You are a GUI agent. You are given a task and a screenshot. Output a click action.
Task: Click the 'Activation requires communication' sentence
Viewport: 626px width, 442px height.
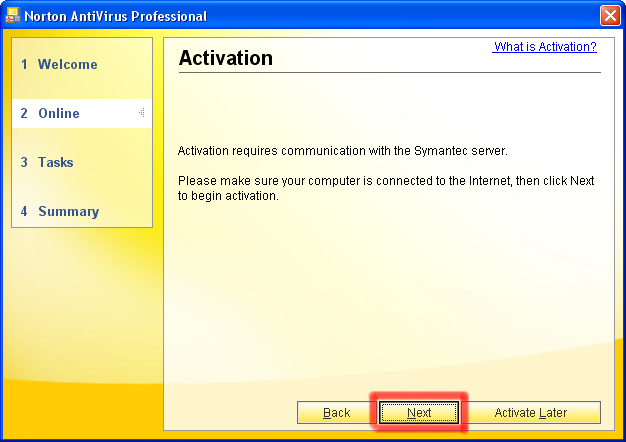[342, 151]
